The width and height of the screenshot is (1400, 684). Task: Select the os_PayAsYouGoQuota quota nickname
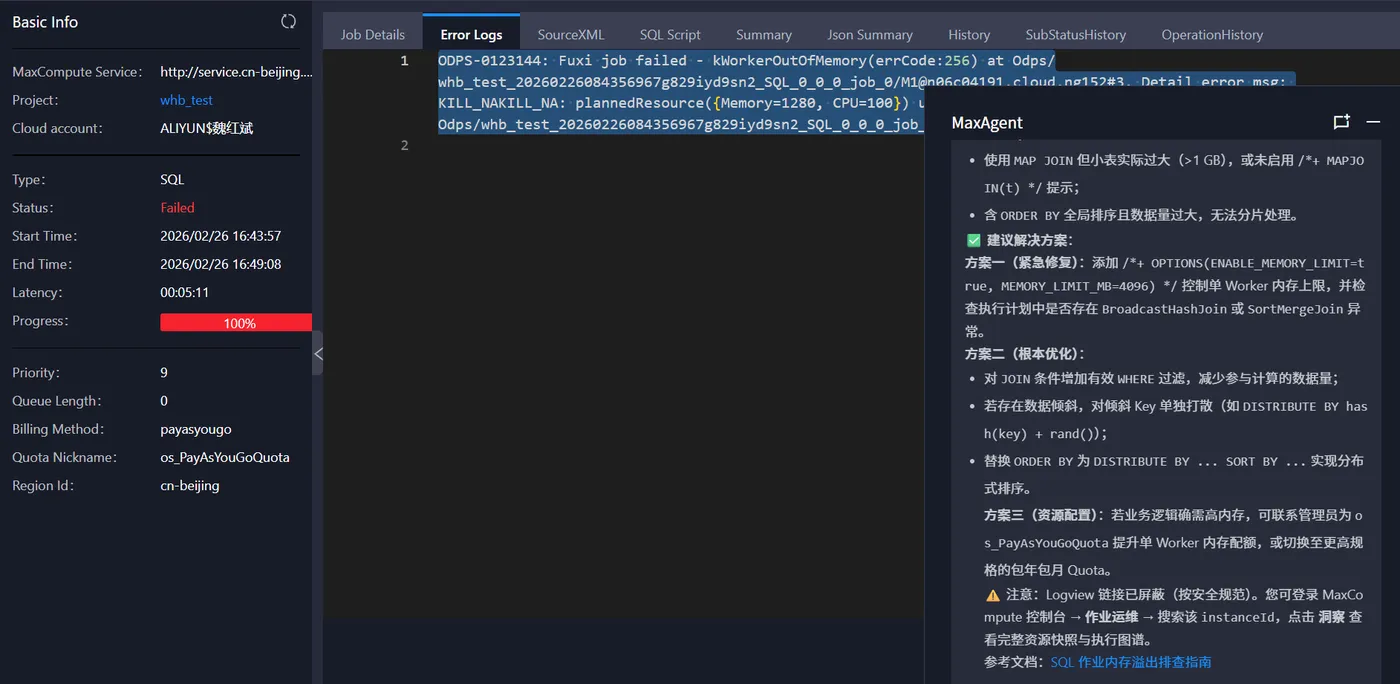point(225,457)
